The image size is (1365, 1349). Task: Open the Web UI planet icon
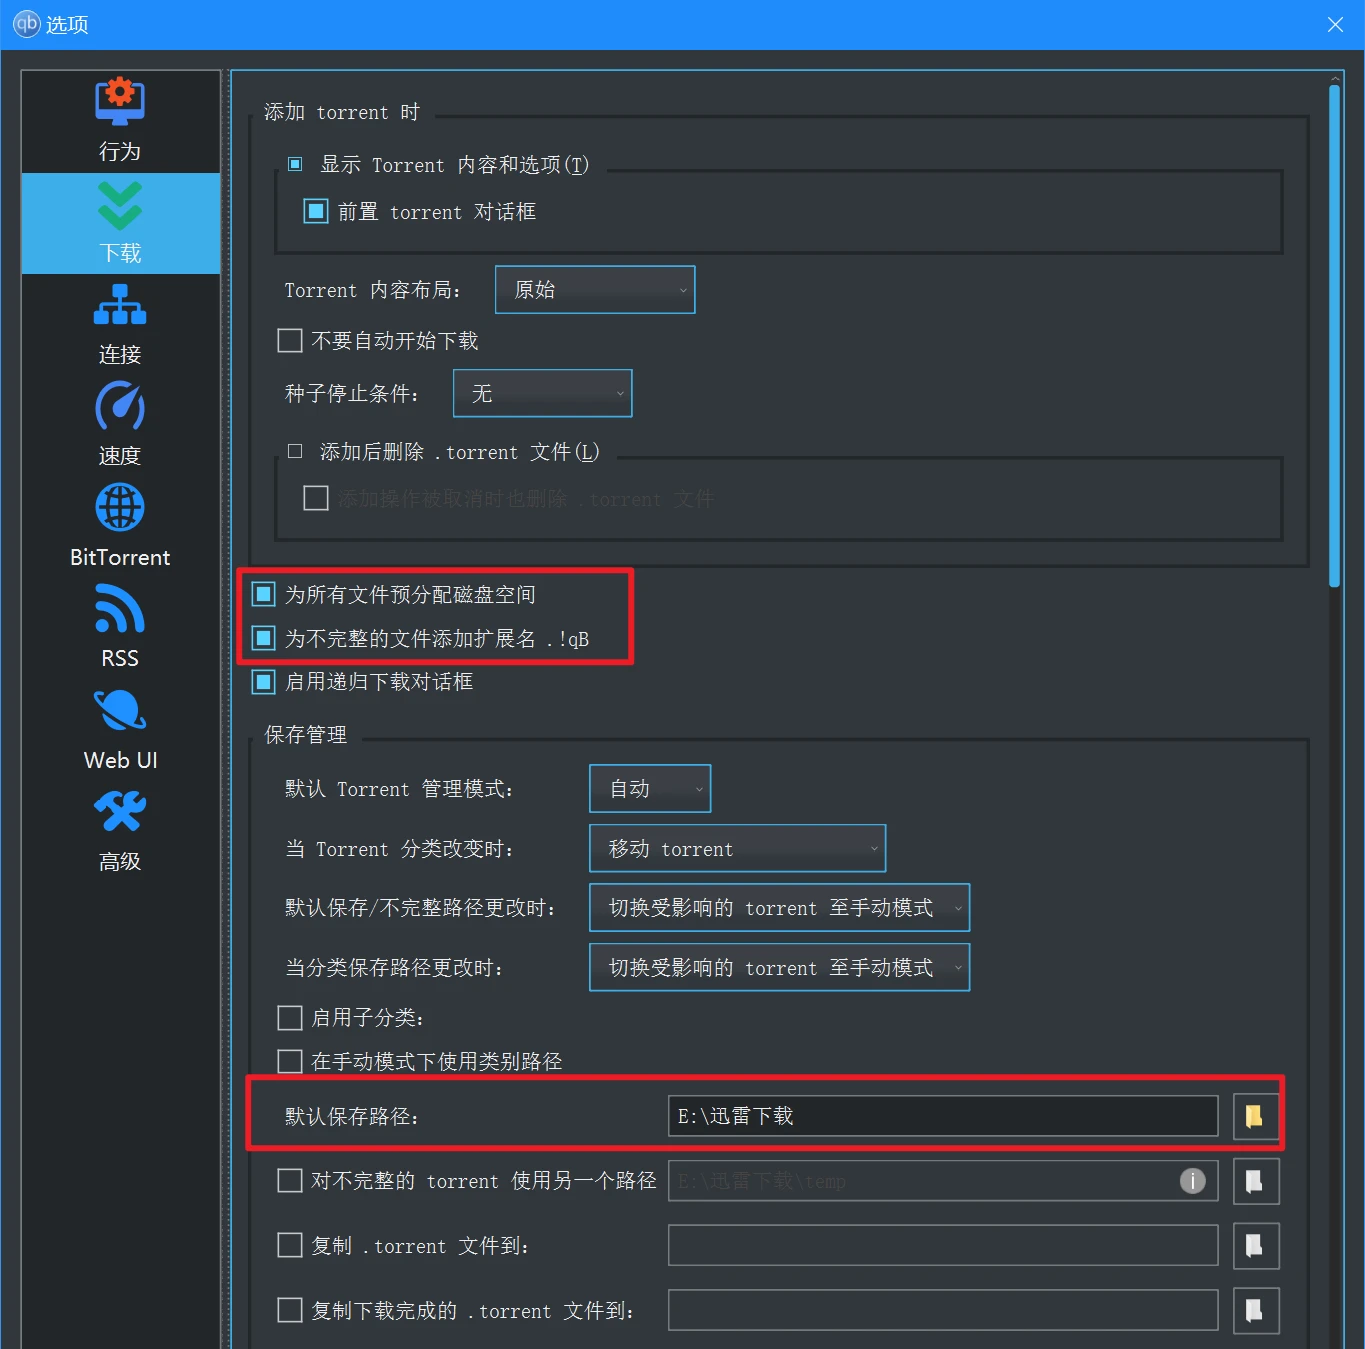click(x=120, y=711)
